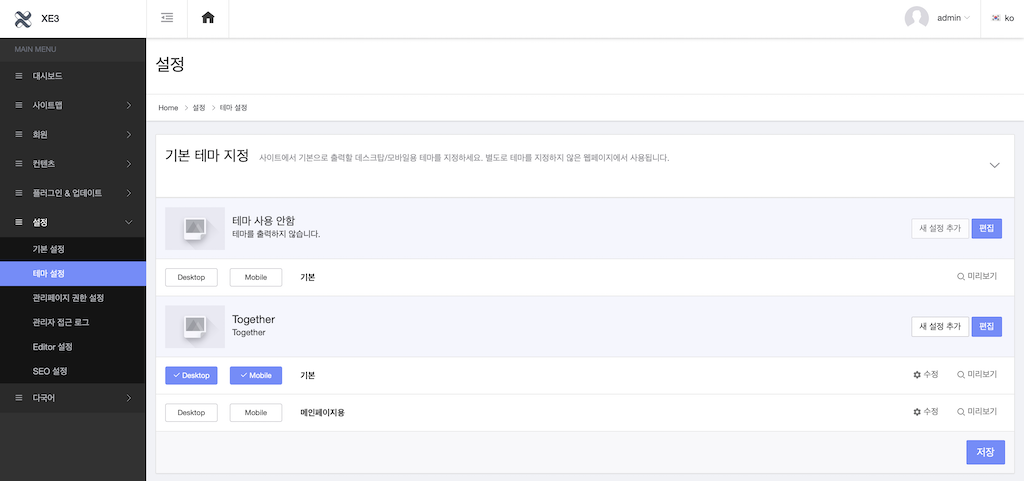Expand the 사이트맵 sidebar menu
The height and width of the screenshot is (481, 1024).
tap(128, 105)
